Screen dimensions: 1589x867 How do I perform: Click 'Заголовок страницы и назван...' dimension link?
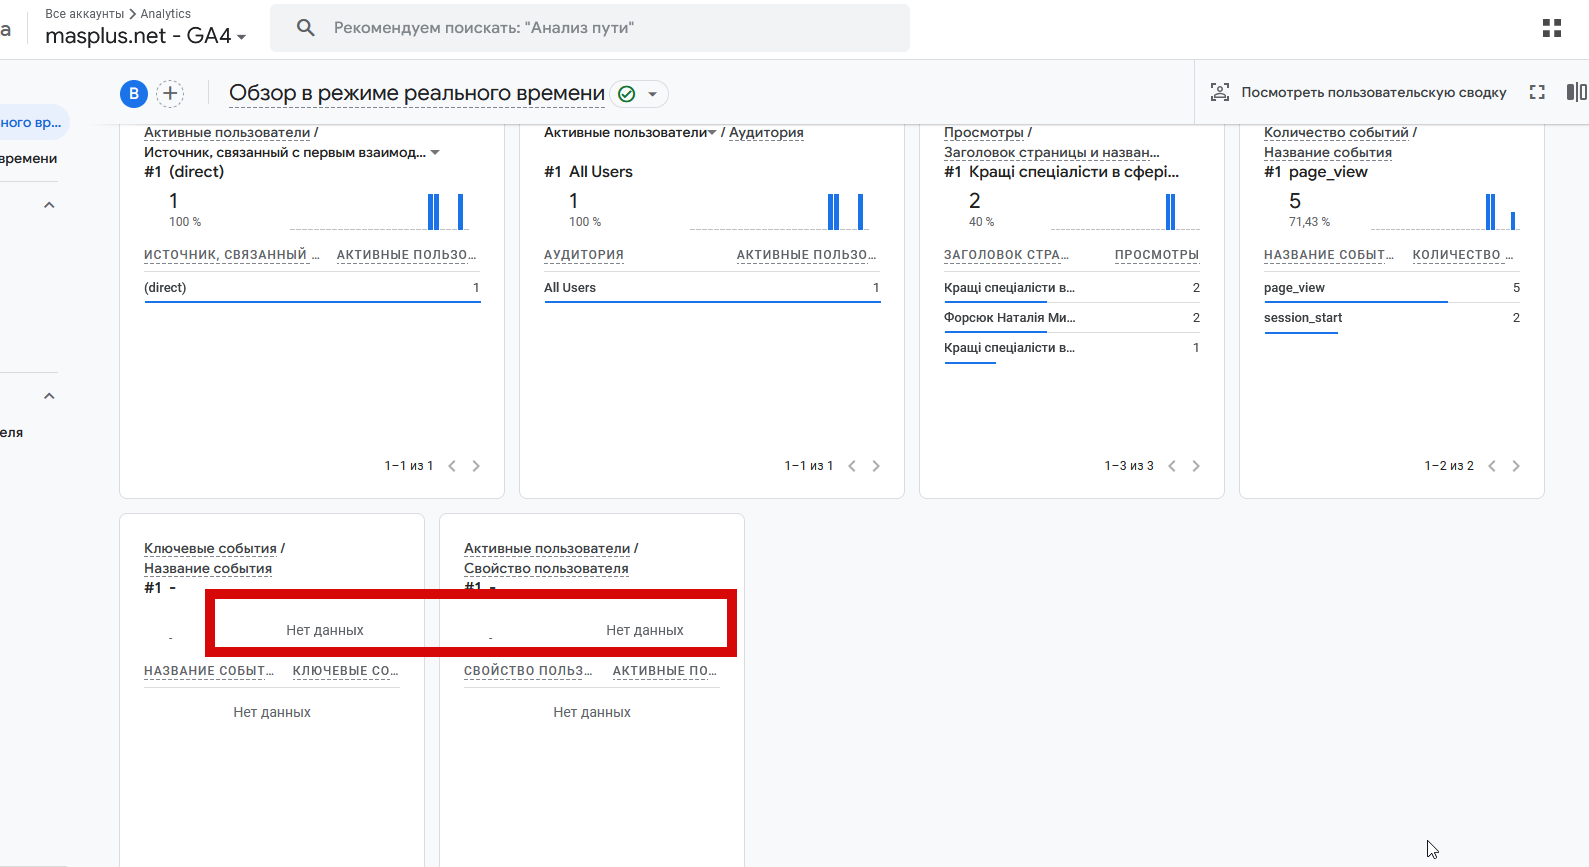pos(1052,152)
